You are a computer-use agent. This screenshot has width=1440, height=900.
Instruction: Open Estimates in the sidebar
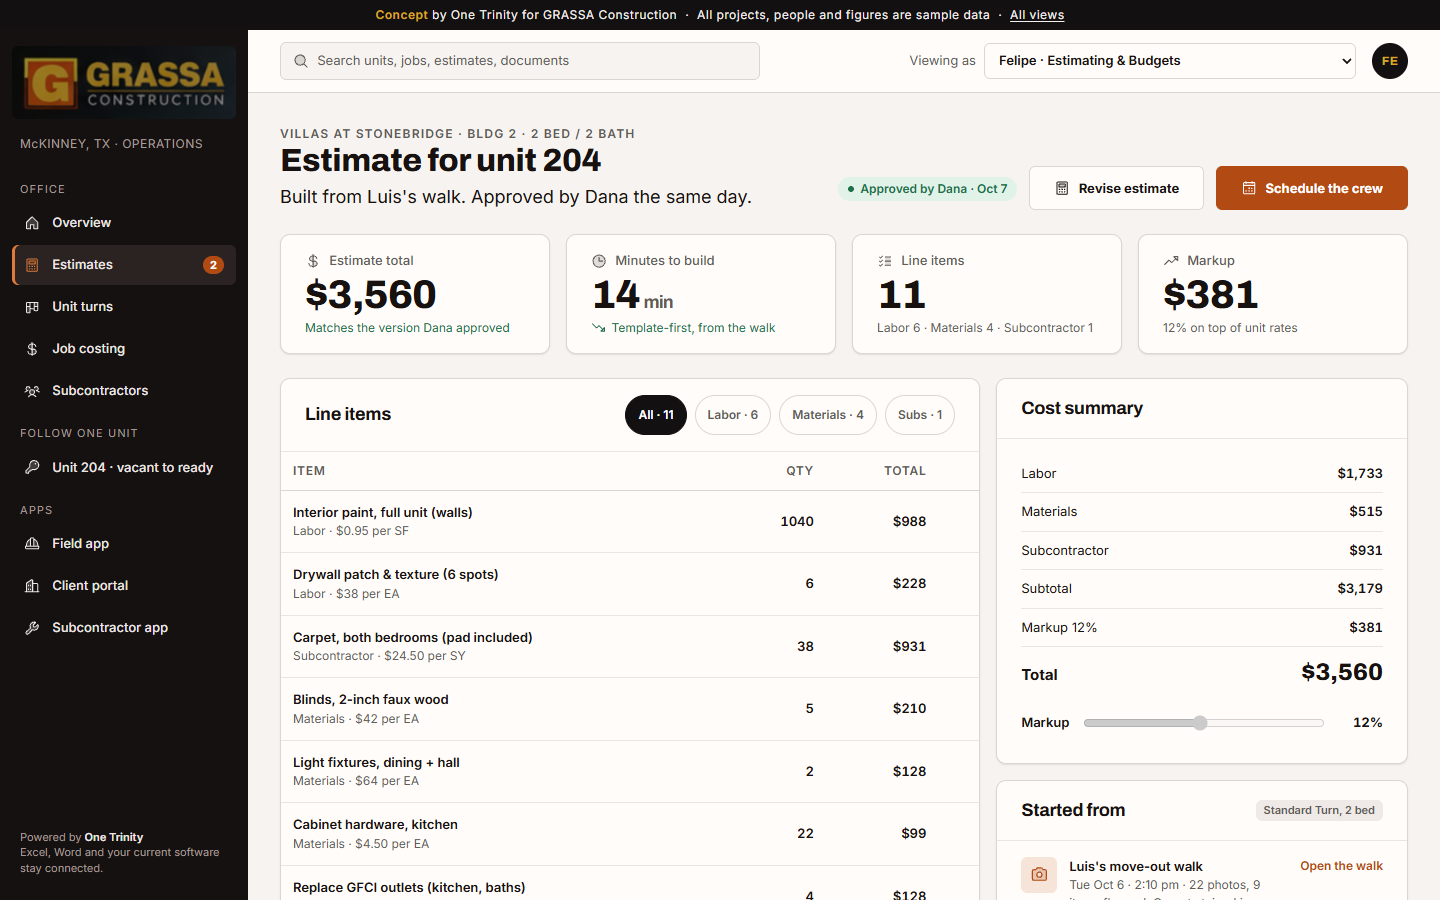click(124, 265)
